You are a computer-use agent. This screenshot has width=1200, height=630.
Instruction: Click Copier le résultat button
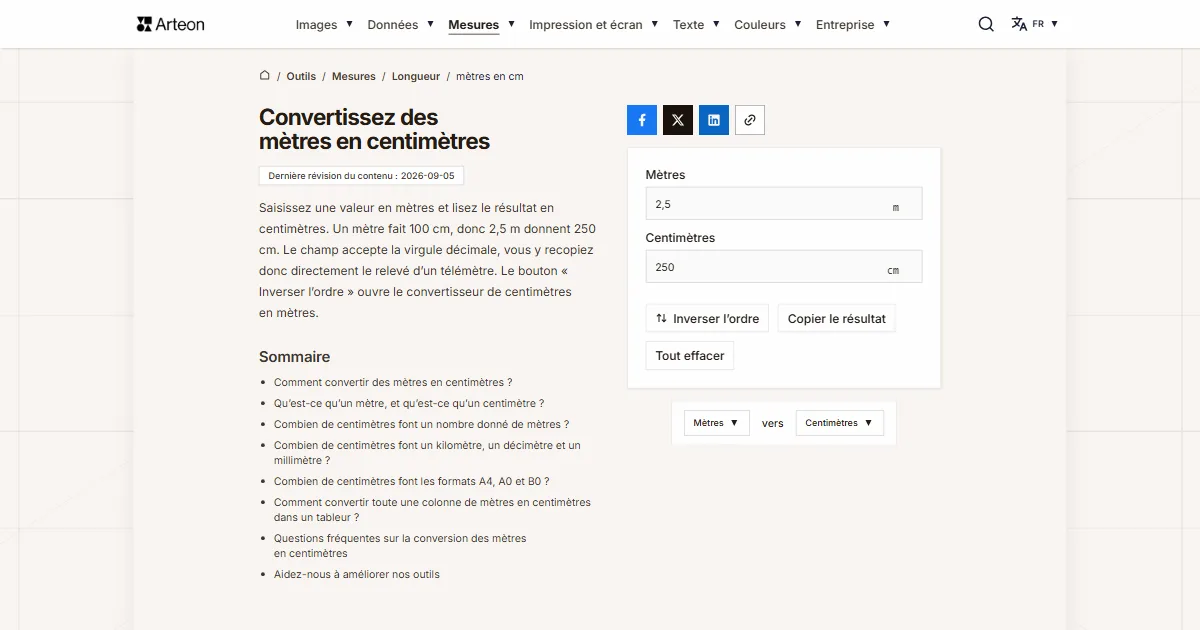[x=837, y=319]
